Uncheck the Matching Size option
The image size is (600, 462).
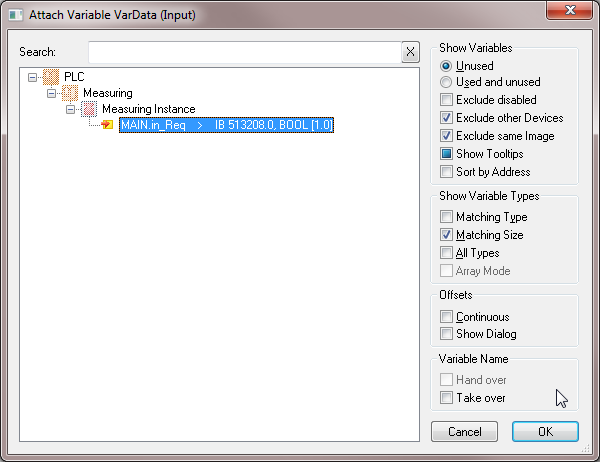tap(446, 235)
